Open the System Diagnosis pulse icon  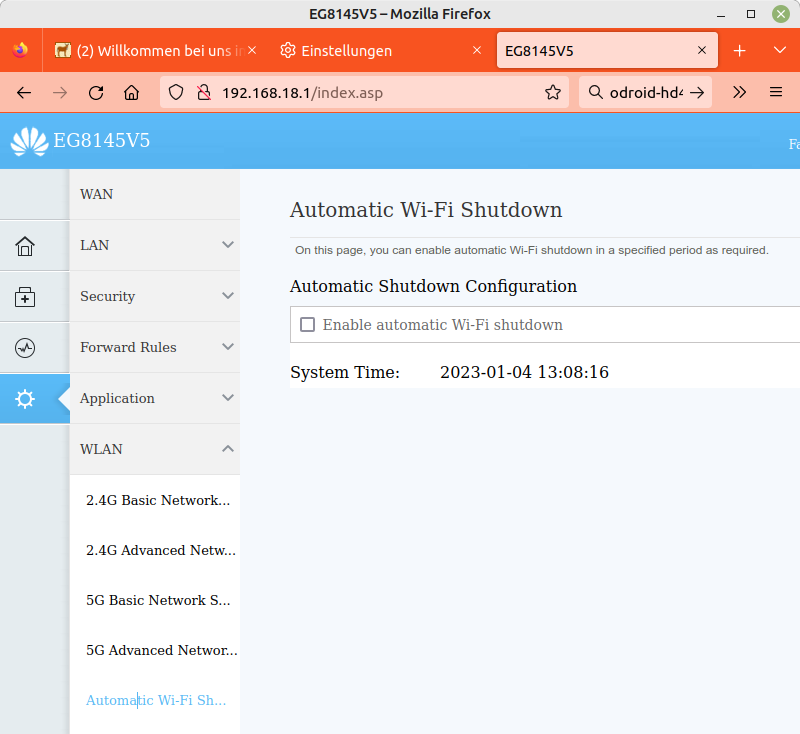25,348
